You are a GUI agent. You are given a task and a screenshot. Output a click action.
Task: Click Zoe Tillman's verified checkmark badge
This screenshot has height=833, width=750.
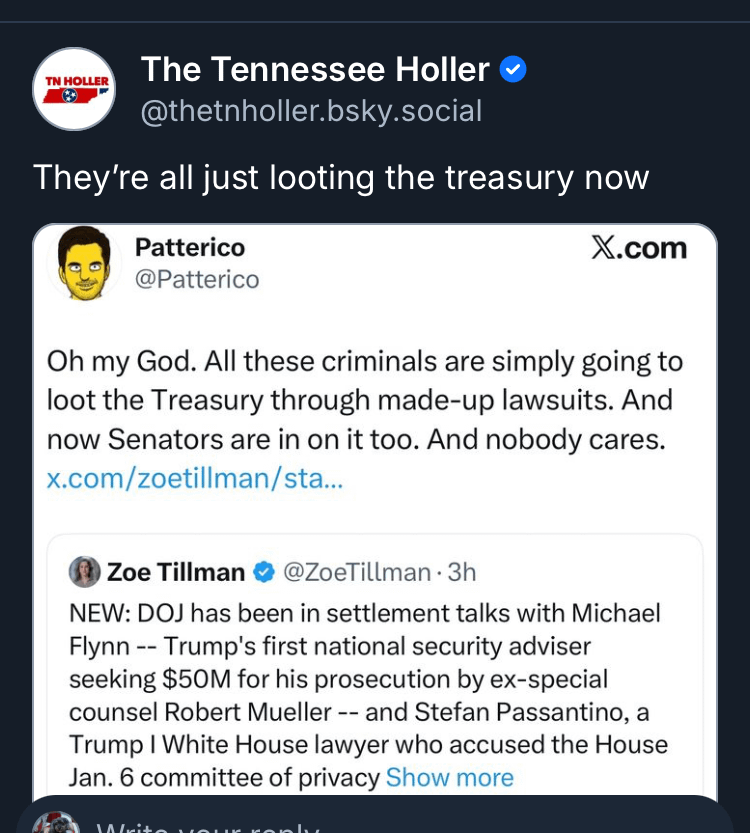coord(264,572)
